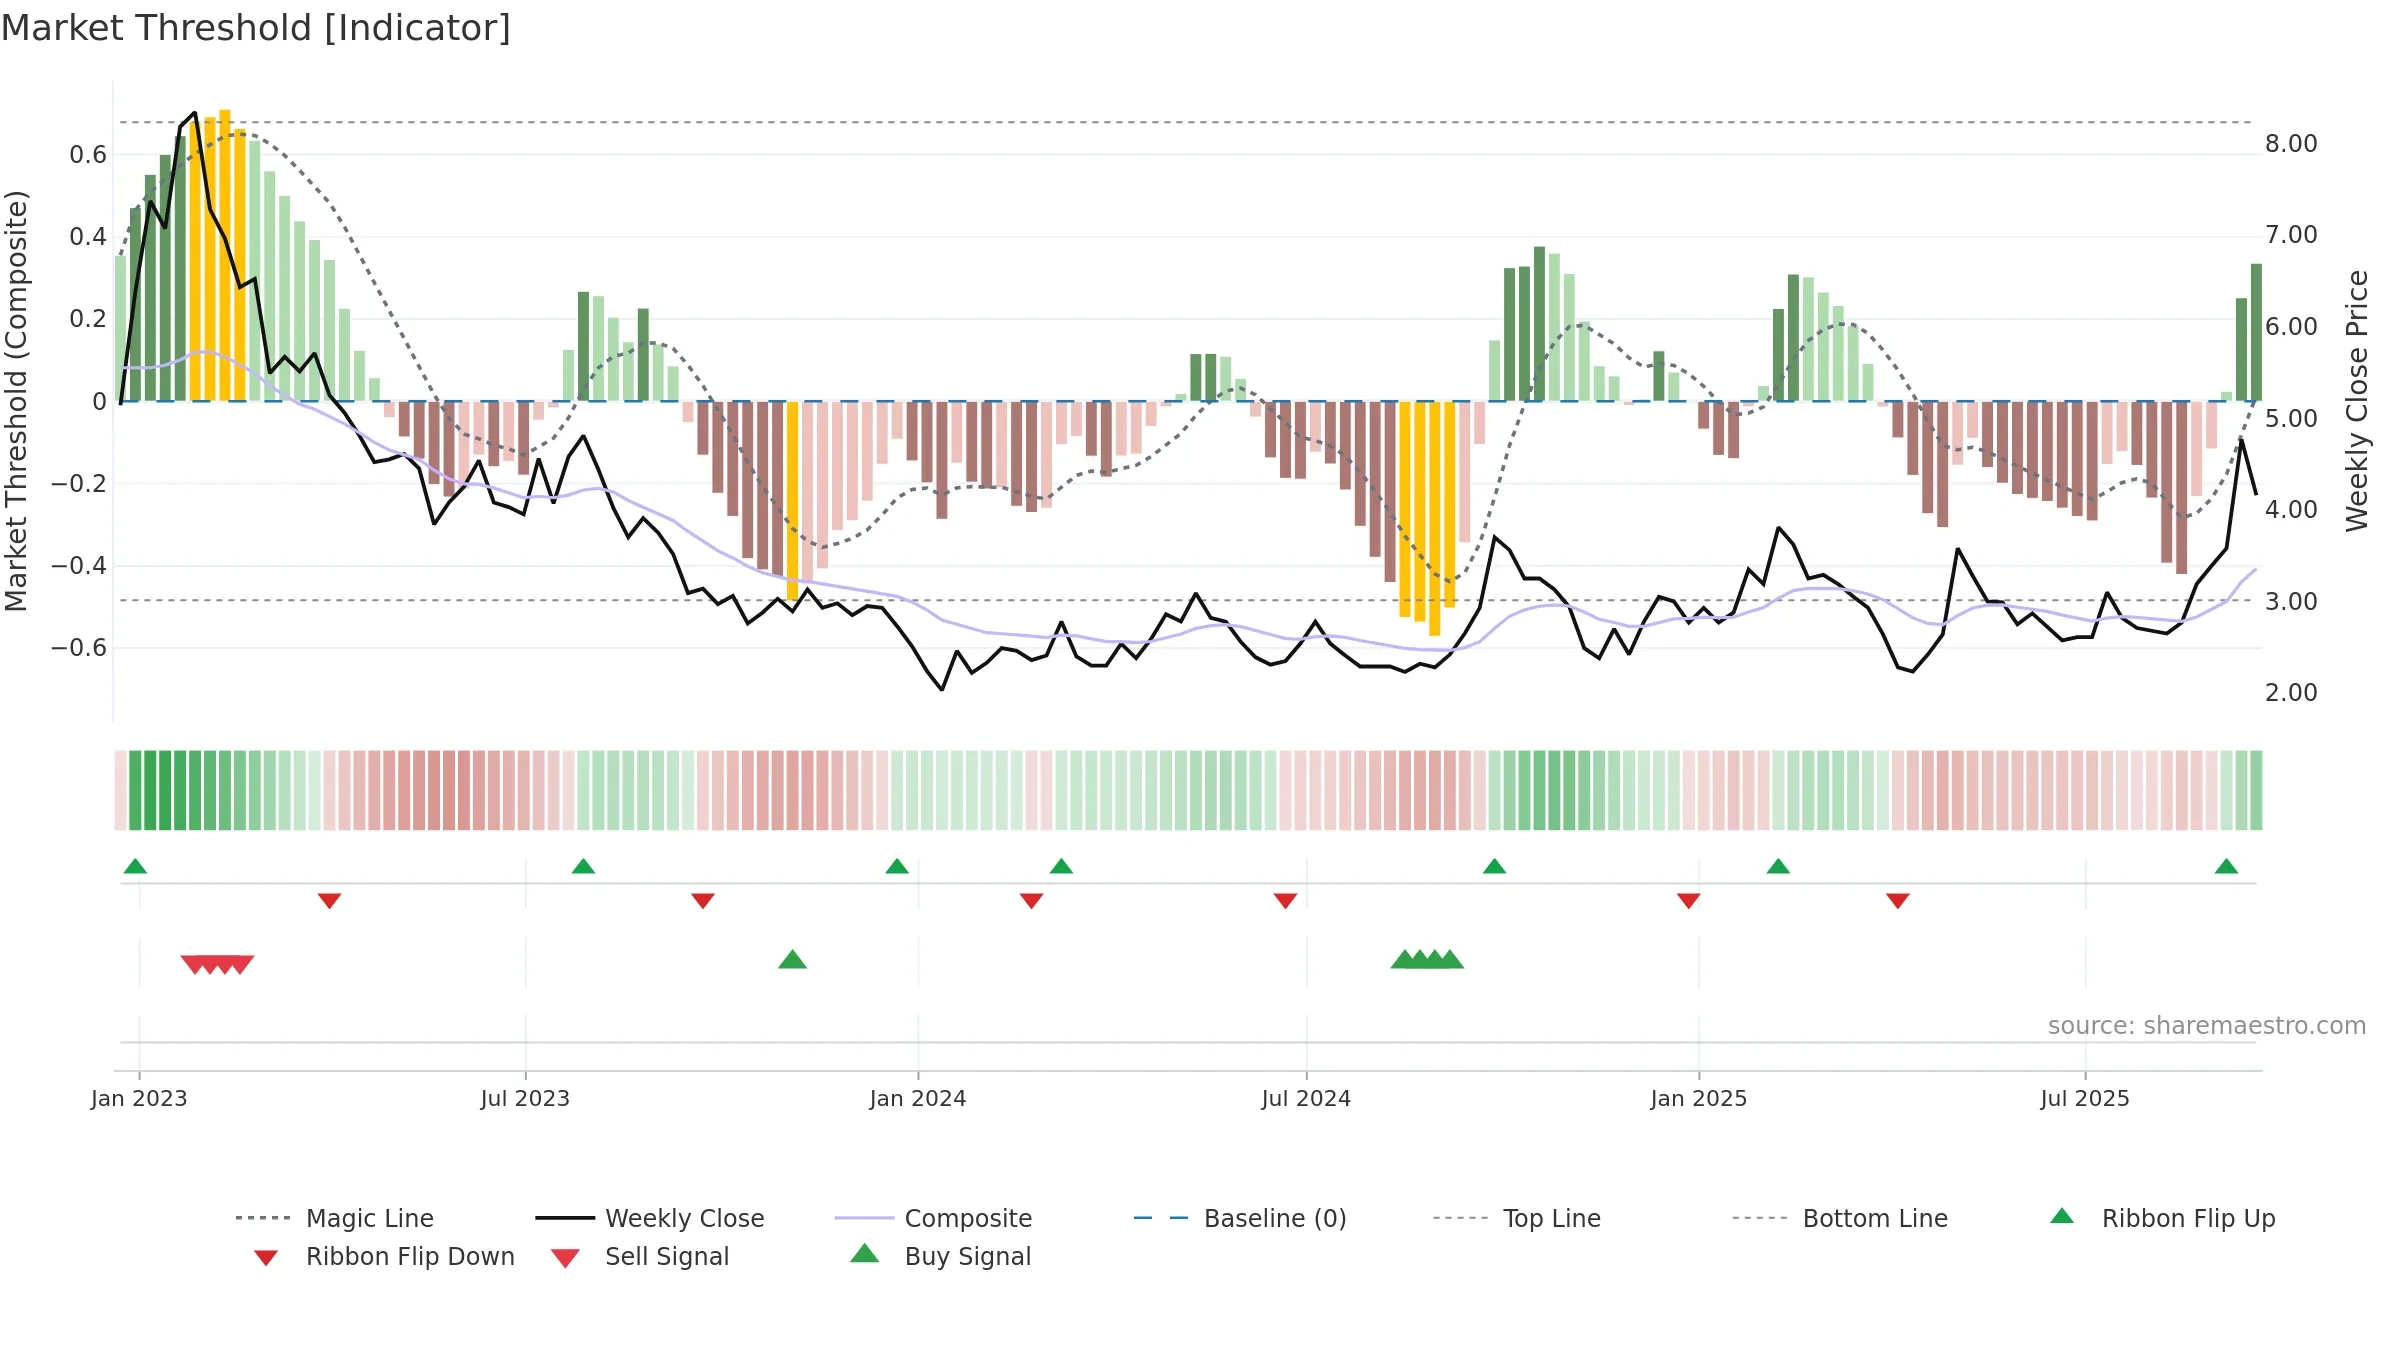
Task: Toggle the Bottom Line legend entry
Action: 1840,1218
